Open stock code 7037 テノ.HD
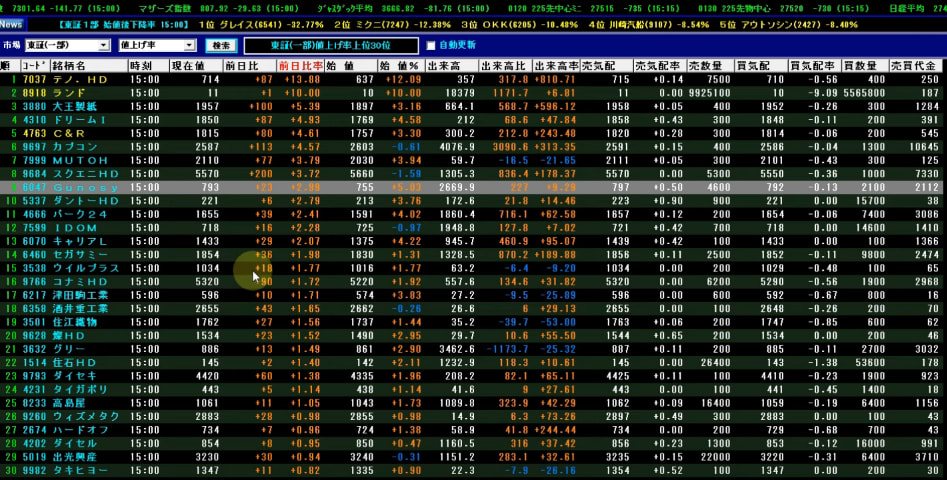This screenshot has width=947, height=480. [34, 79]
